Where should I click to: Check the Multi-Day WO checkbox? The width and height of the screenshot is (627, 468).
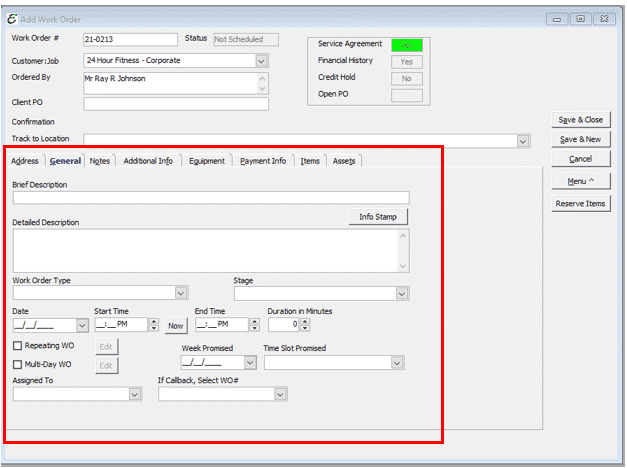pos(18,364)
